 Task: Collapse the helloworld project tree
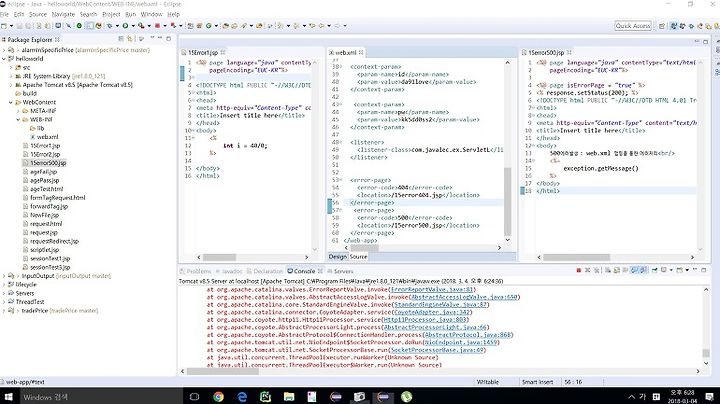[5, 59]
